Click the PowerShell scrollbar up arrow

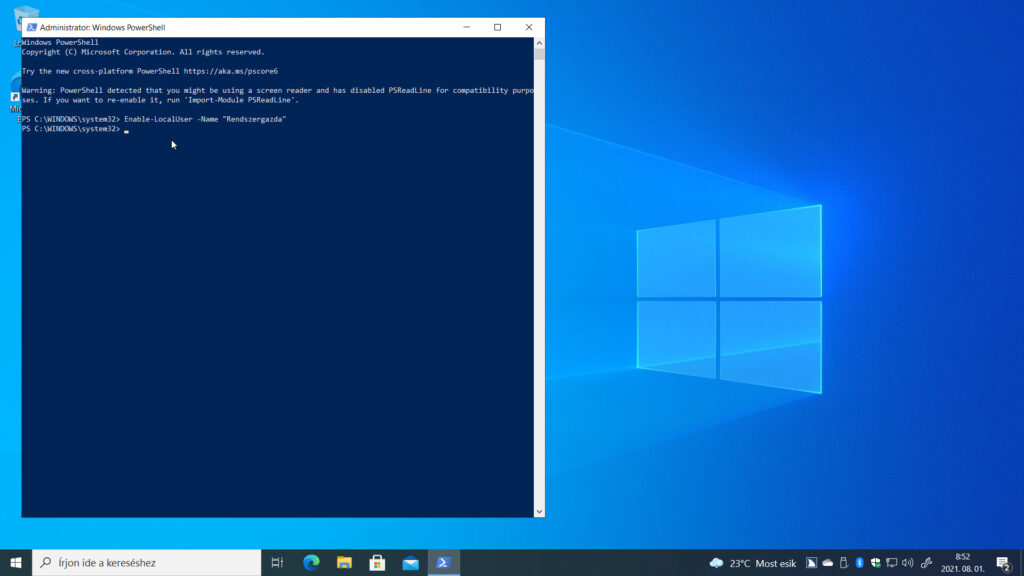click(539, 42)
